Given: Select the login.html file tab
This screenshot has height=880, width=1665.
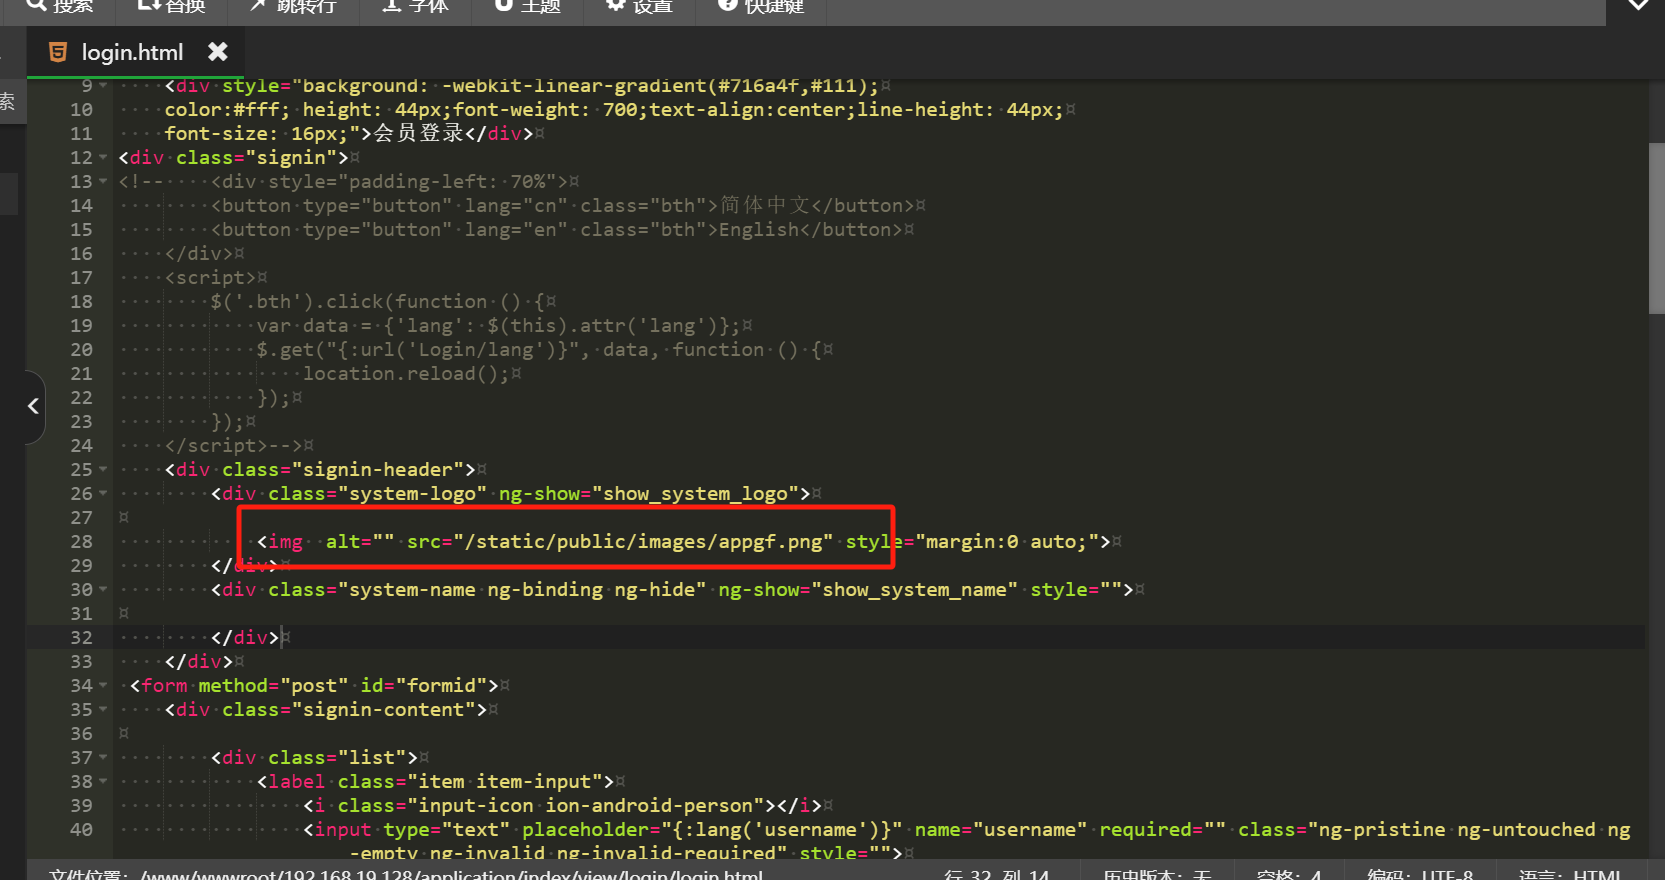Looking at the screenshot, I should tap(136, 52).
